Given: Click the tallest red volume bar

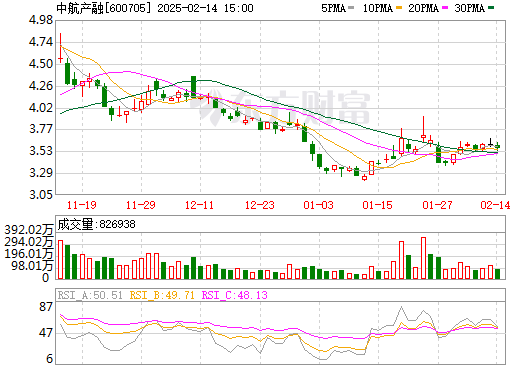Looking at the screenshot, I should click(x=423, y=258).
